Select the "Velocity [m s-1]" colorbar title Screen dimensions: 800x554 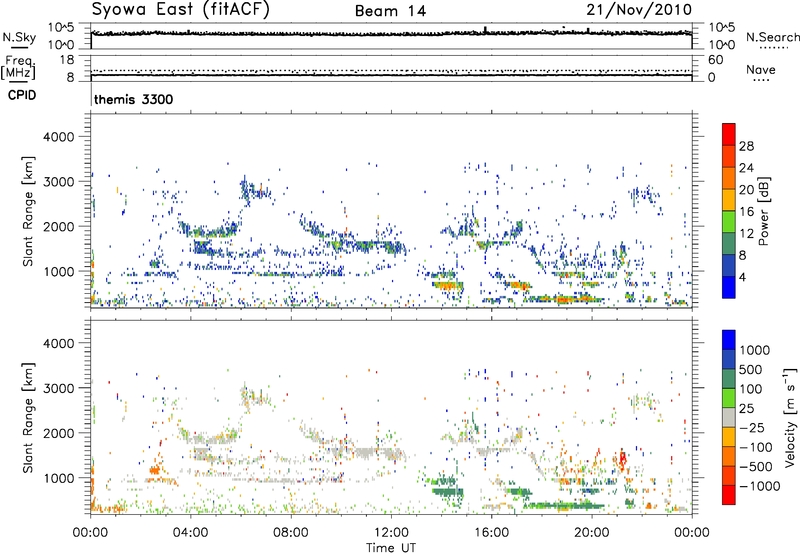click(x=790, y=417)
